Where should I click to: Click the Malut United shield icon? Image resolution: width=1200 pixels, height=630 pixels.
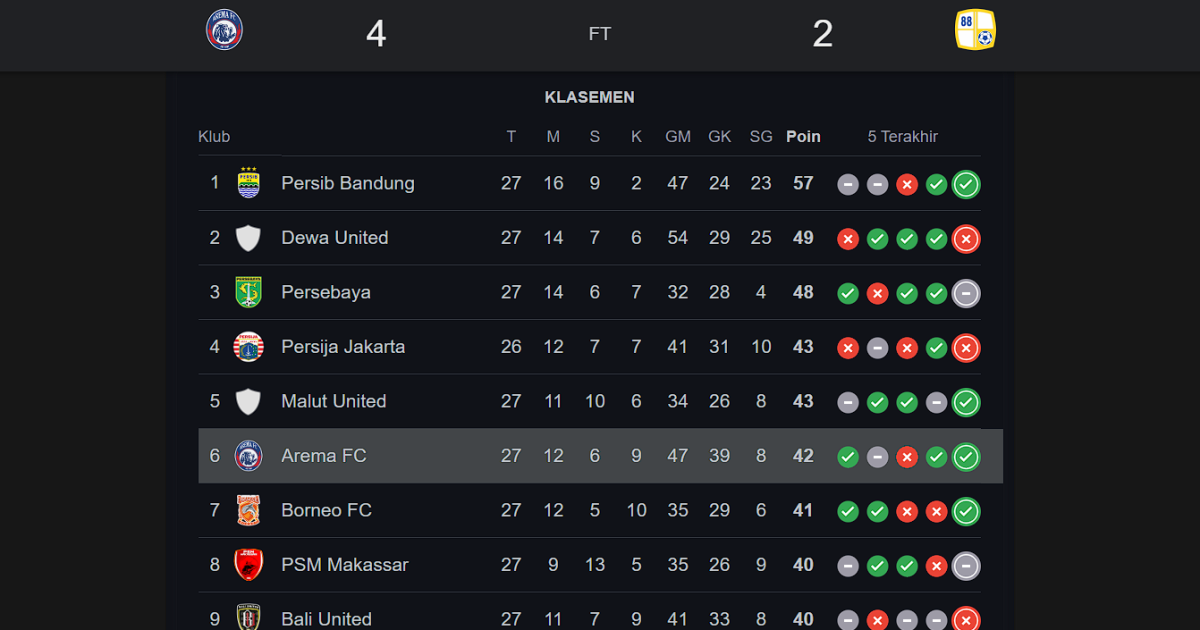tap(248, 402)
